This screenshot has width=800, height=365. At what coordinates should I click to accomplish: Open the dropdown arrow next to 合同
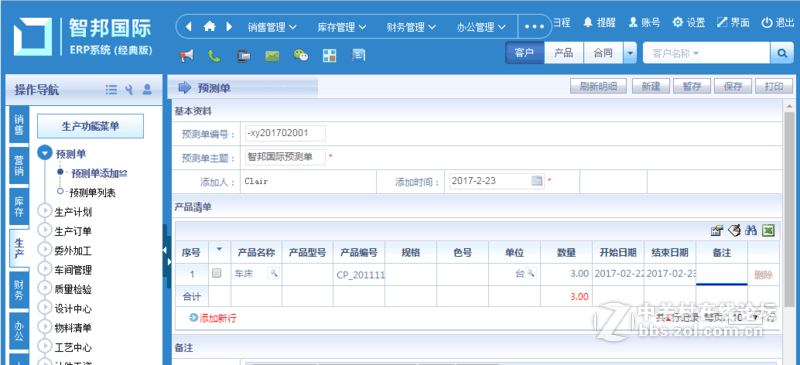tap(631, 53)
